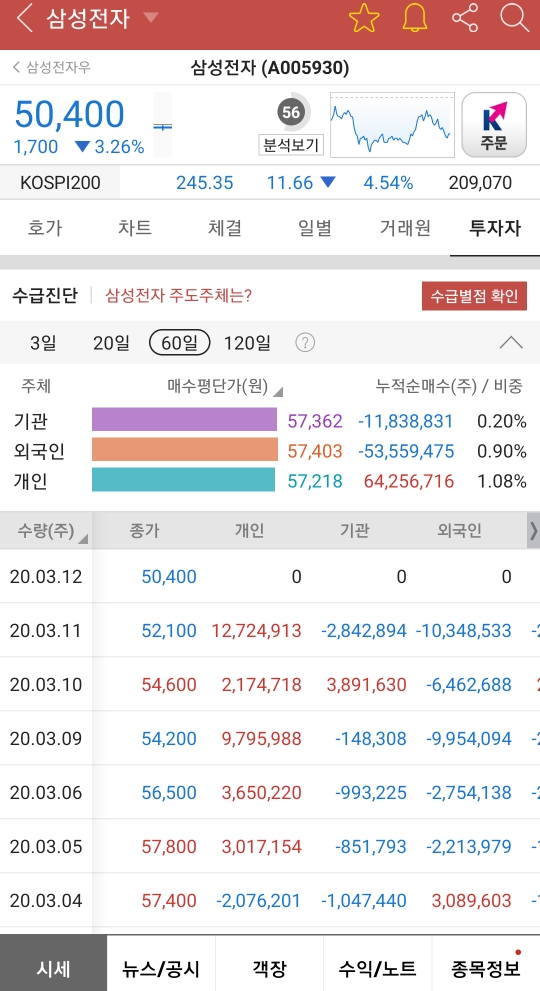Tap the analysis score 56 circle
The width and height of the screenshot is (540, 991).
click(x=291, y=112)
